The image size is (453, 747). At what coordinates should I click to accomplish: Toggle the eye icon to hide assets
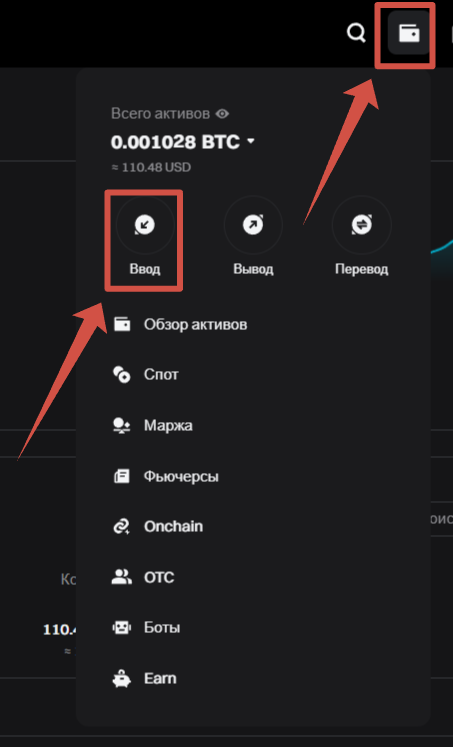point(222,114)
